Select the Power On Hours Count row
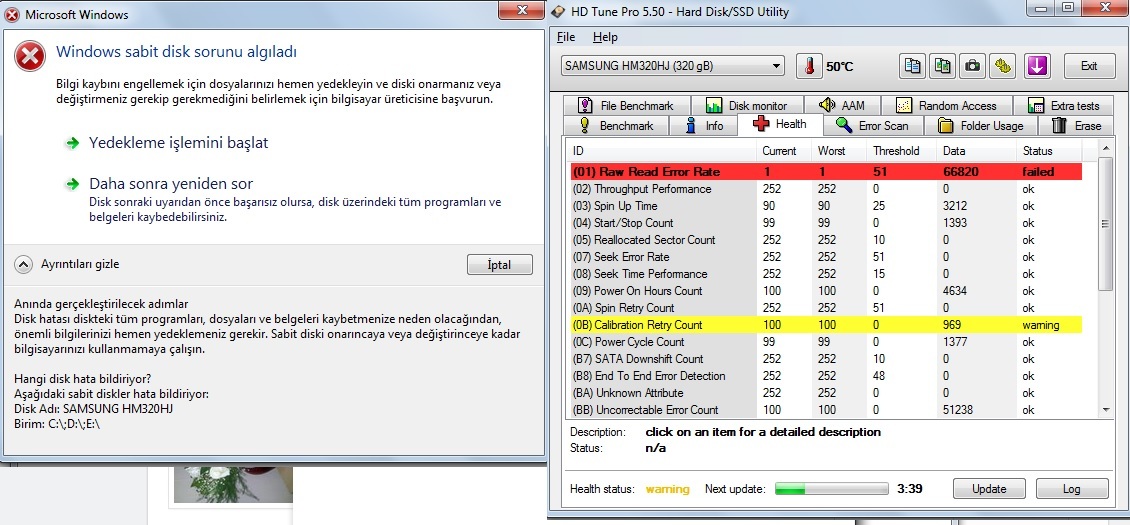 click(826, 291)
